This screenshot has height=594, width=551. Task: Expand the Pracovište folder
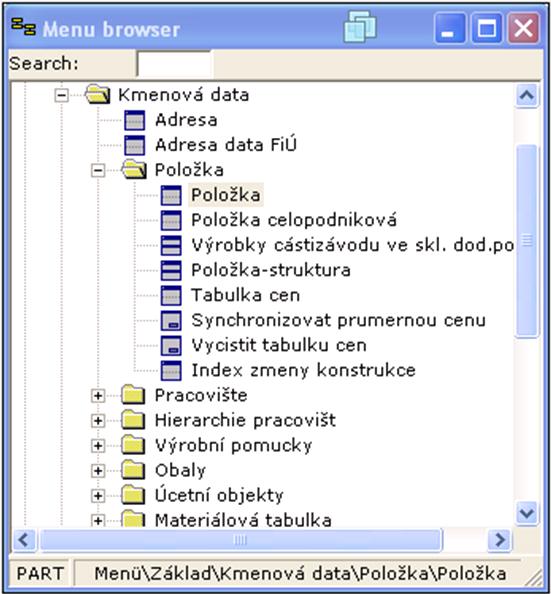click(98, 396)
